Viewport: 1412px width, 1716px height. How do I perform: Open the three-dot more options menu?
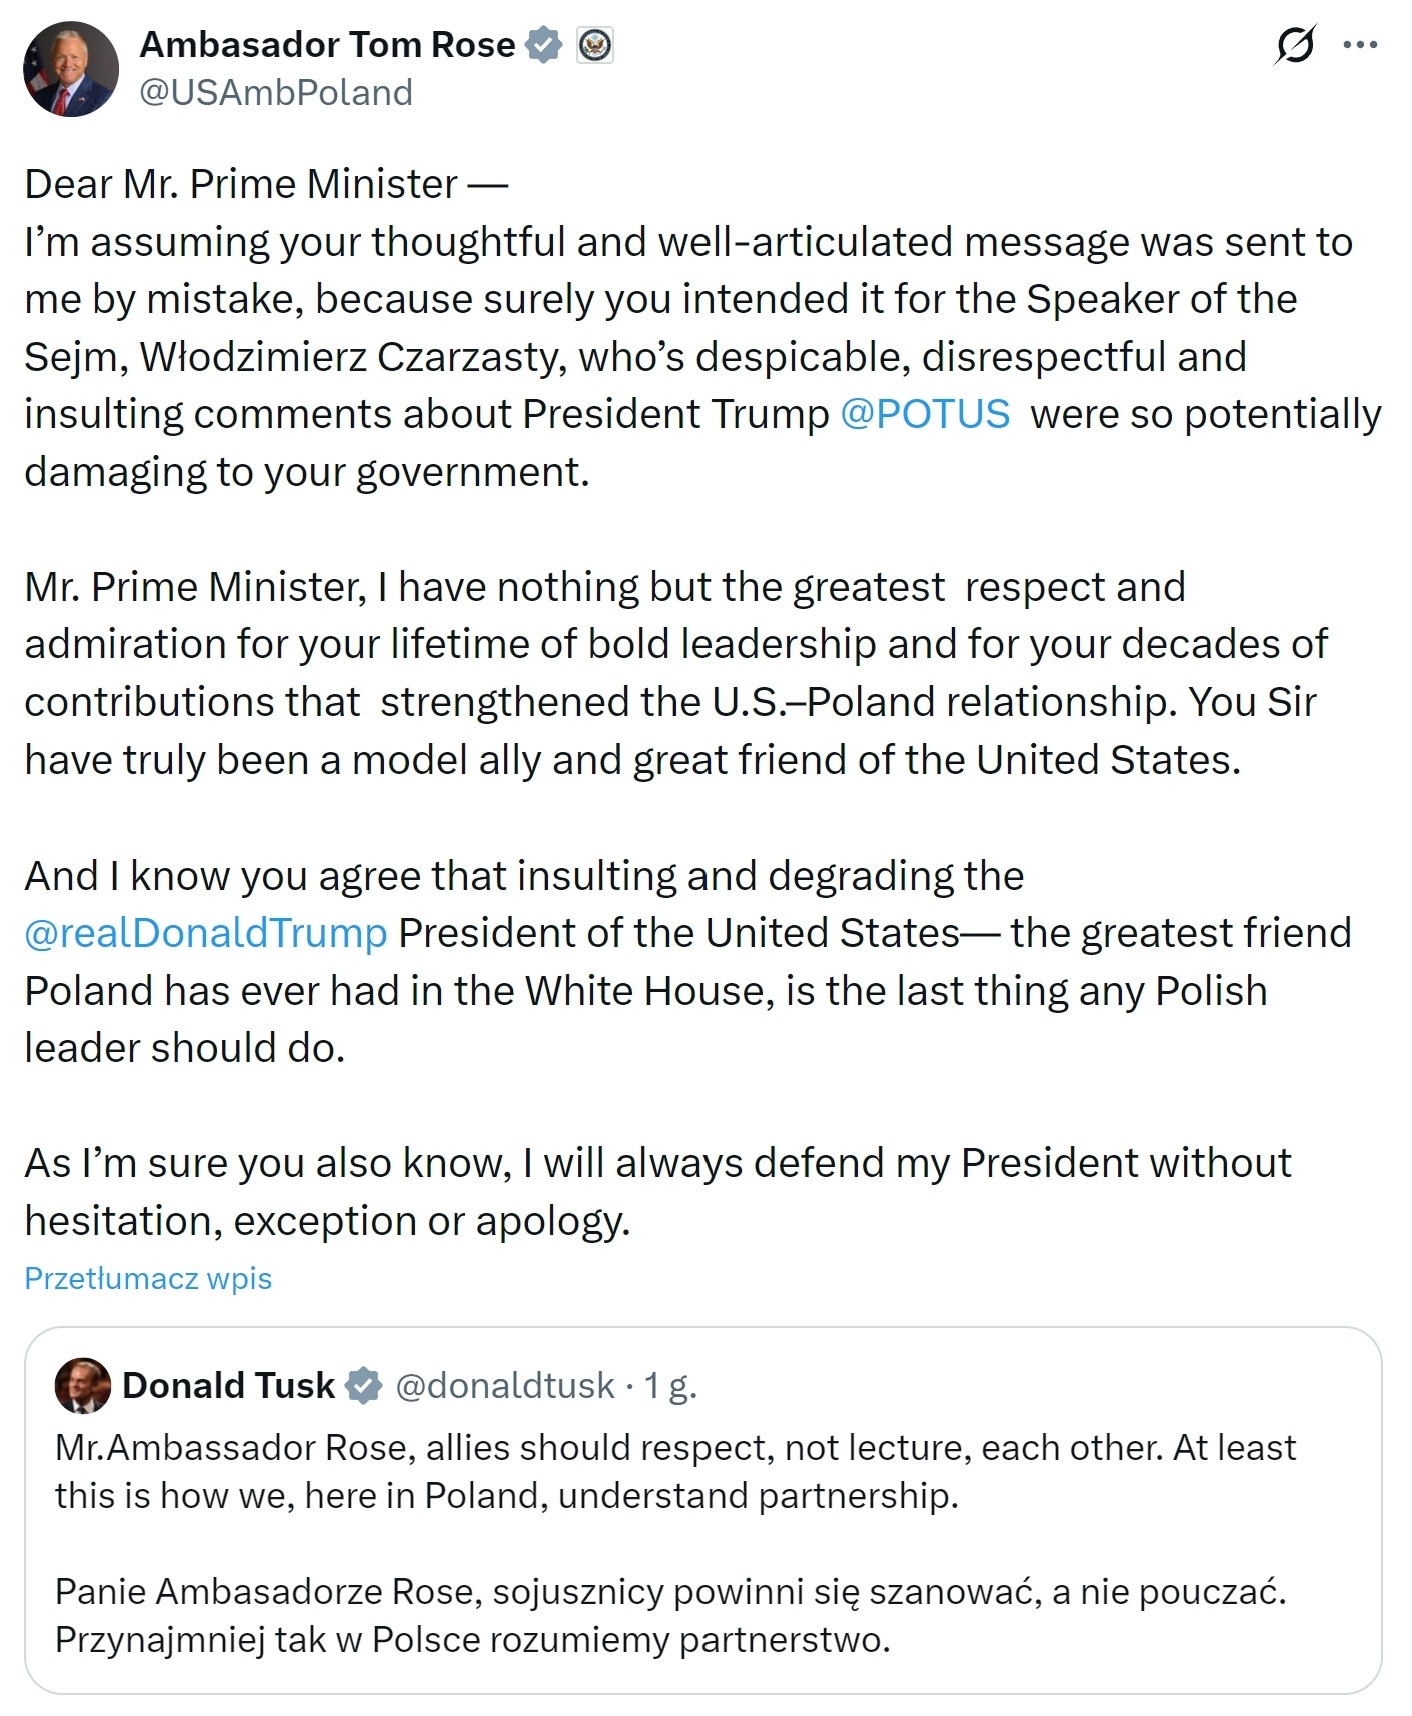[x=1360, y=45]
